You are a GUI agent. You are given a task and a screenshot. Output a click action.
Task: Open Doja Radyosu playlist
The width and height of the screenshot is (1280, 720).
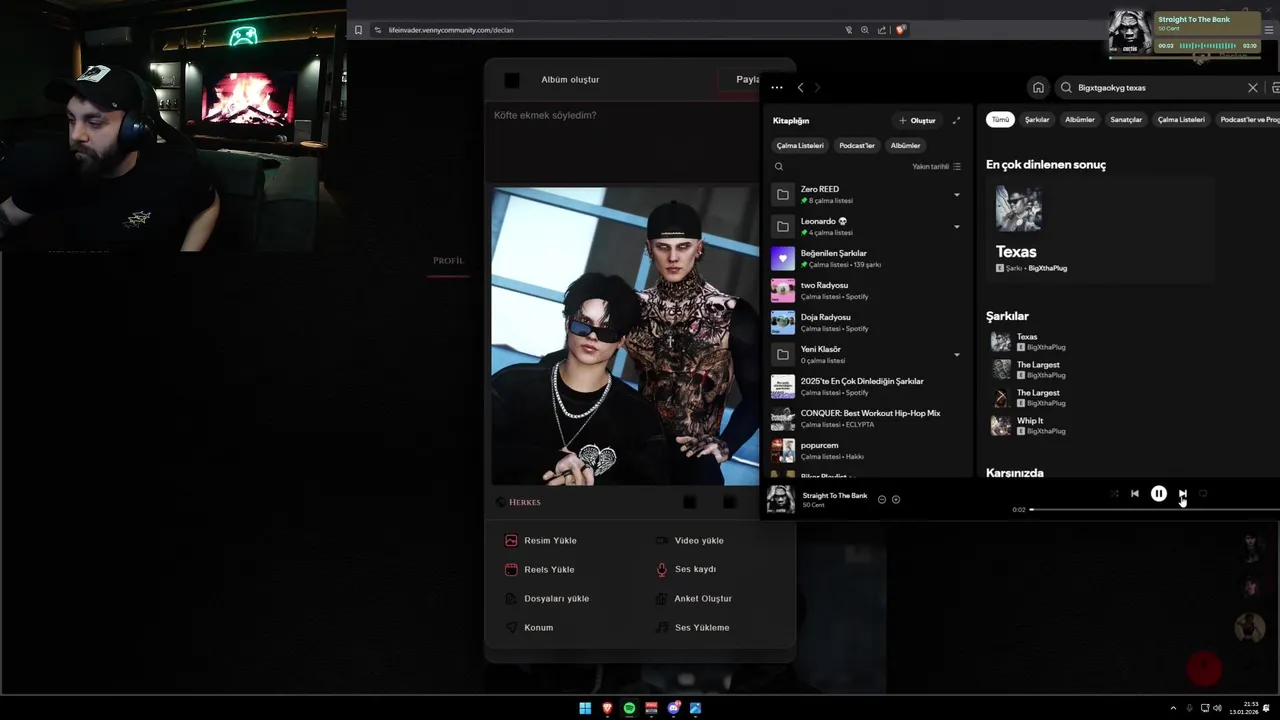point(866,322)
